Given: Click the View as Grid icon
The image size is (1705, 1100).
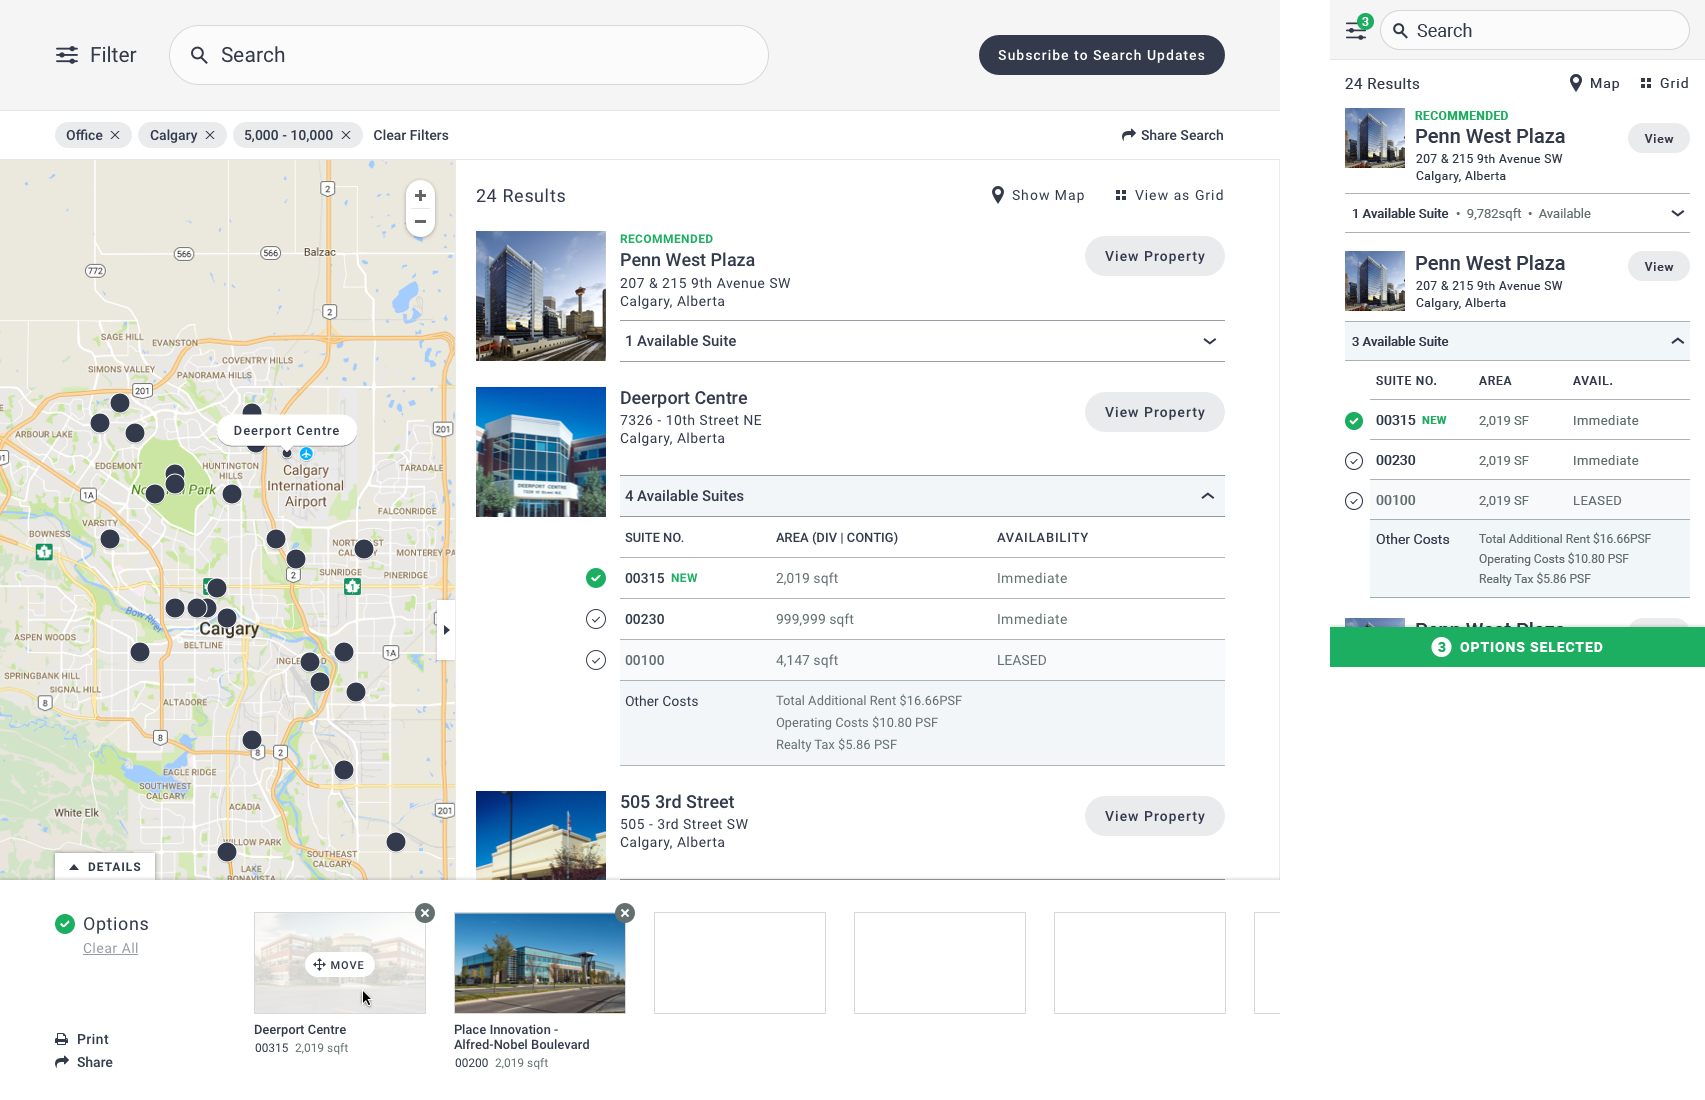Looking at the screenshot, I should pyautogui.click(x=1121, y=195).
